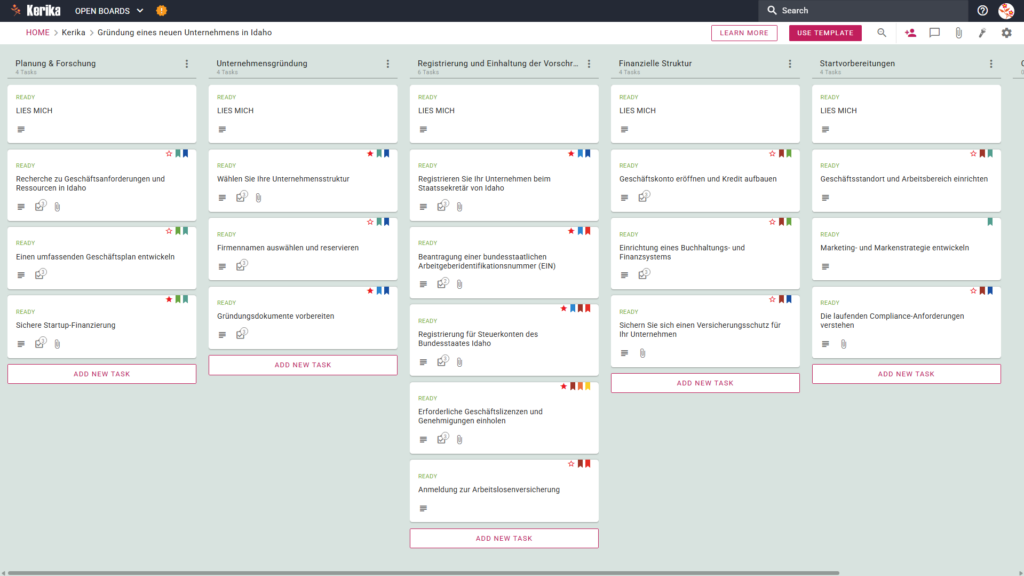
Task: Open checklist icon on Firmennamen auswählen card
Action: (242, 265)
